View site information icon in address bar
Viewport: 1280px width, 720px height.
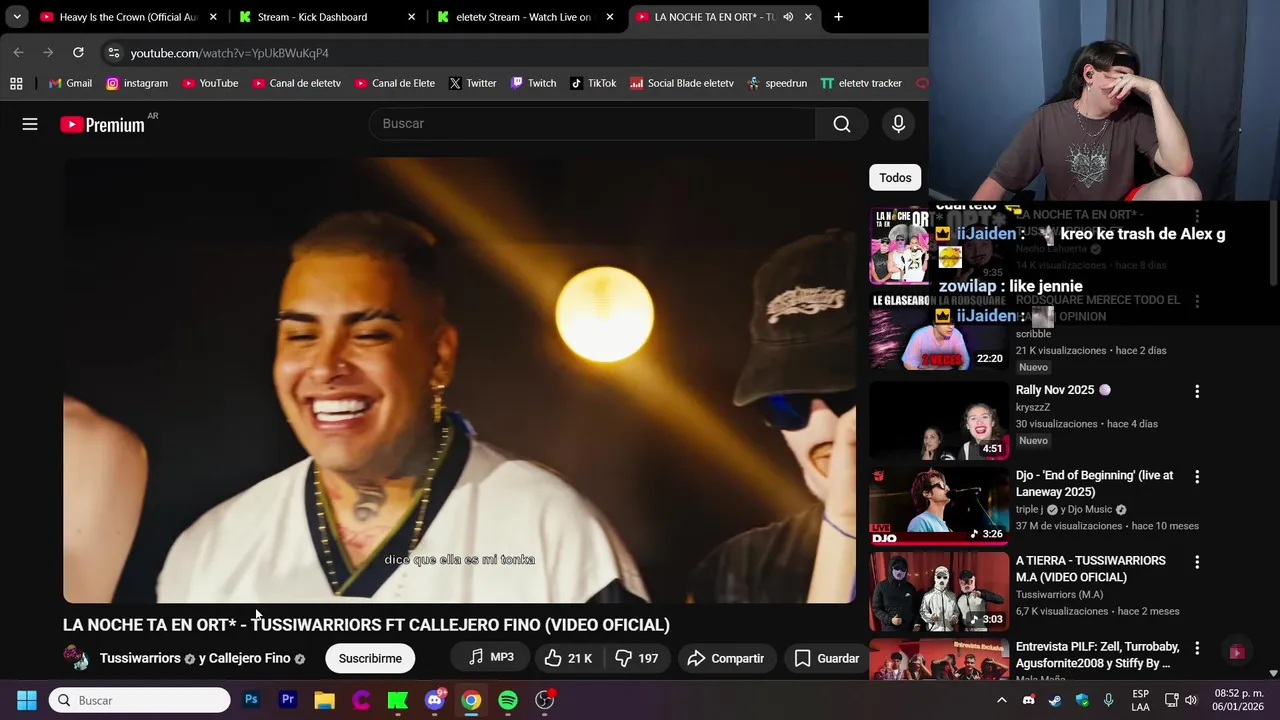[x=113, y=53]
